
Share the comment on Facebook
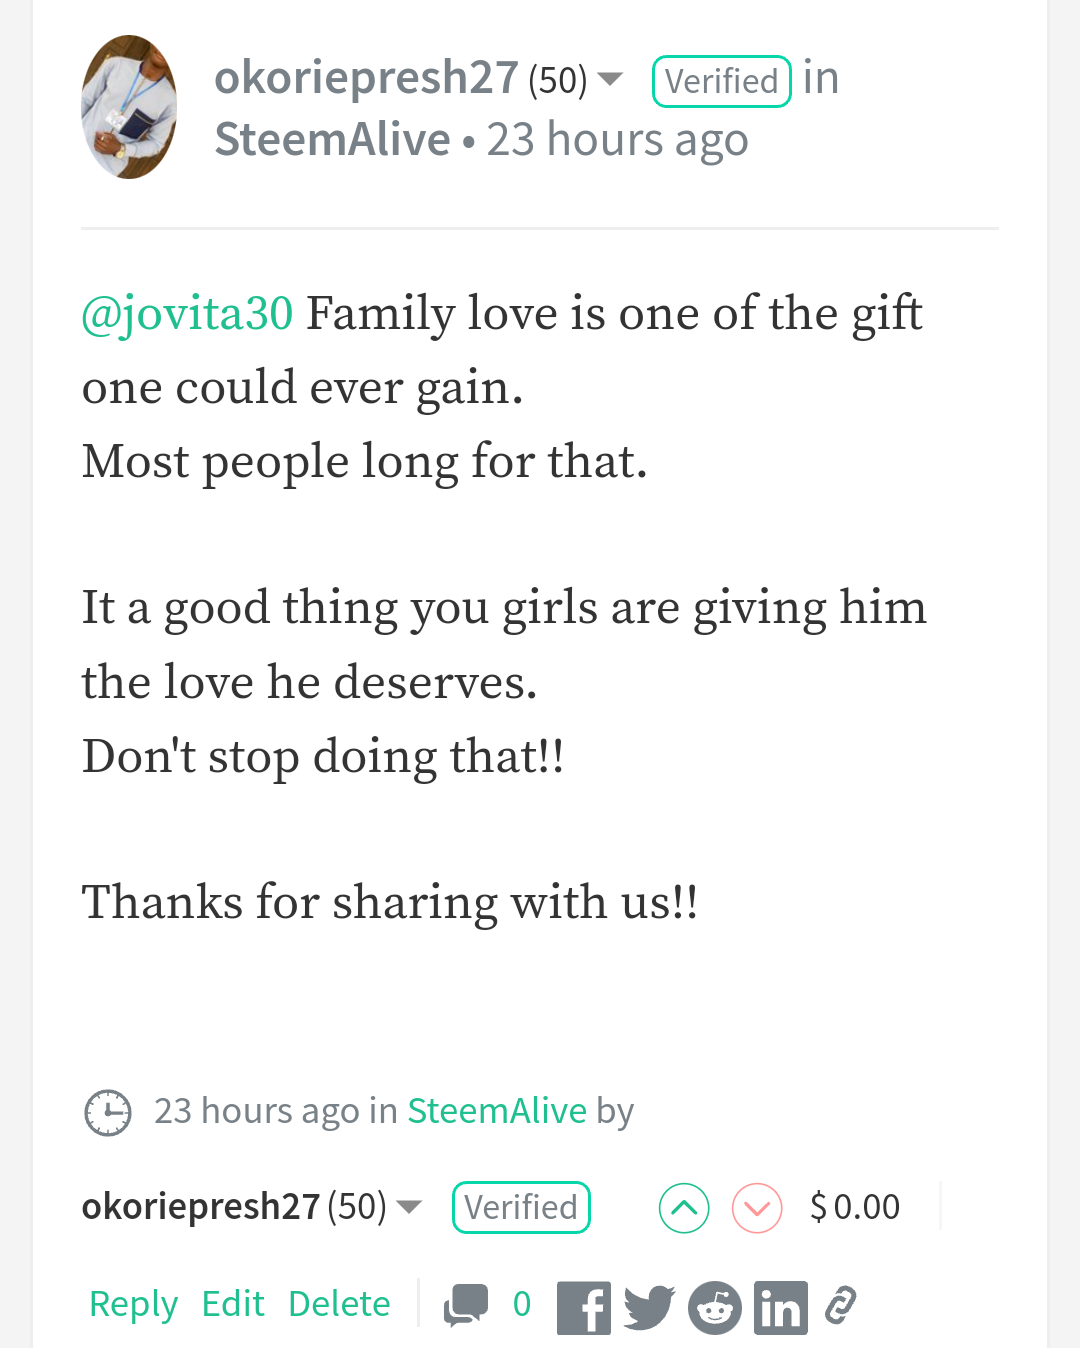(584, 1307)
